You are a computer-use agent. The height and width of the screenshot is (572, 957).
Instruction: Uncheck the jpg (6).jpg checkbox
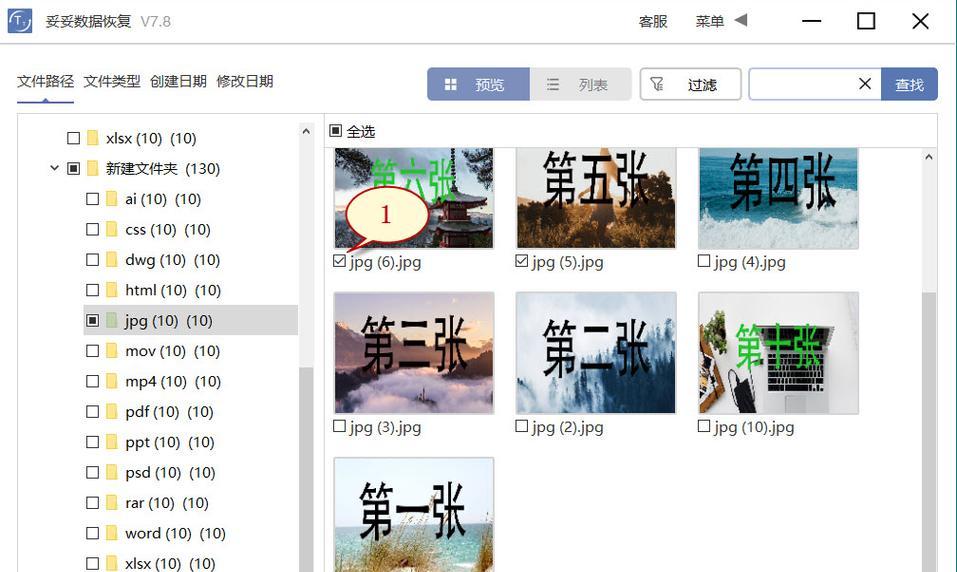[339, 261]
